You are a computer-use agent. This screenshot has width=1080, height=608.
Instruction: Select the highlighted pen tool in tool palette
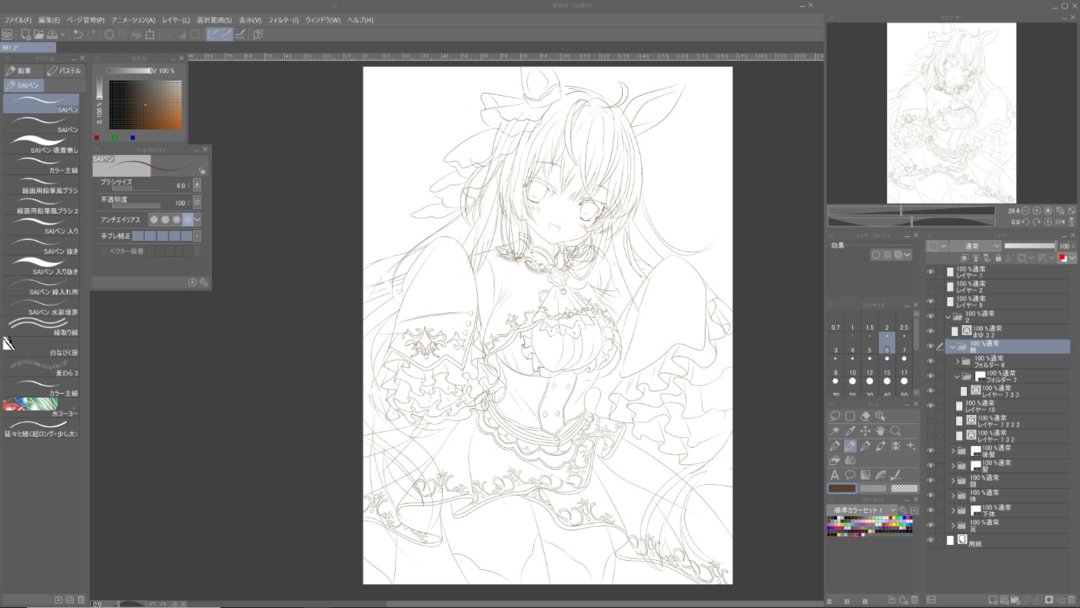tap(850, 446)
